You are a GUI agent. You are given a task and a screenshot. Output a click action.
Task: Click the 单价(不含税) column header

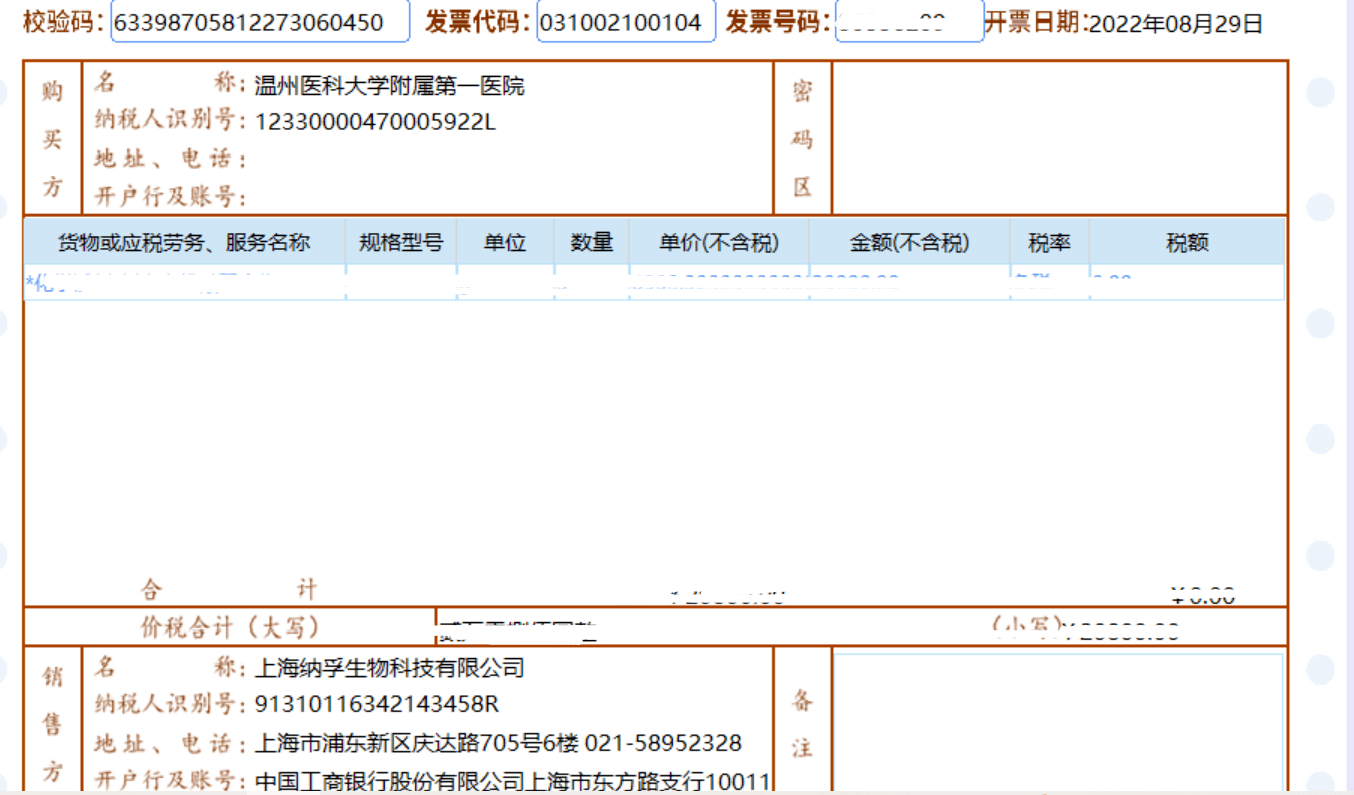pos(718,242)
